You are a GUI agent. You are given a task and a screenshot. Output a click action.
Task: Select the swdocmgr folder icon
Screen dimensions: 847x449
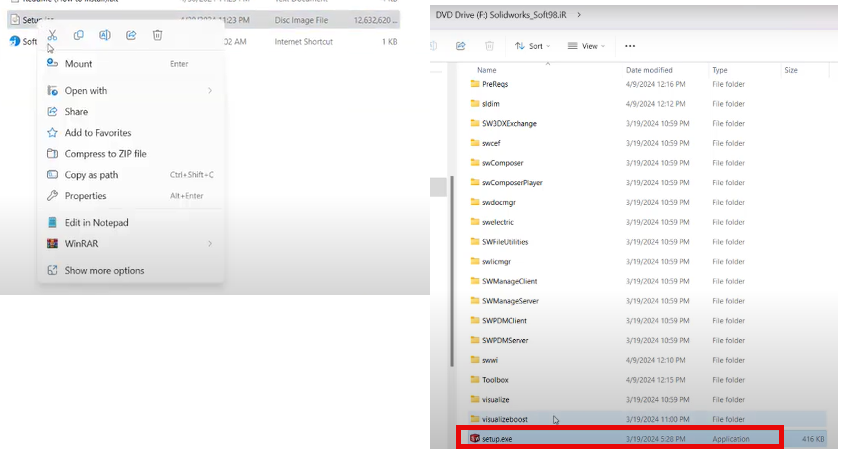click(x=475, y=202)
